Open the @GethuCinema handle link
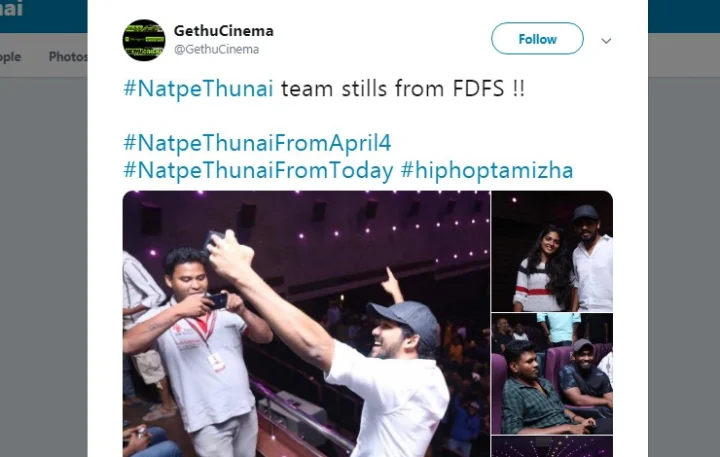Screen dimensions: 720x457 point(216,49)
